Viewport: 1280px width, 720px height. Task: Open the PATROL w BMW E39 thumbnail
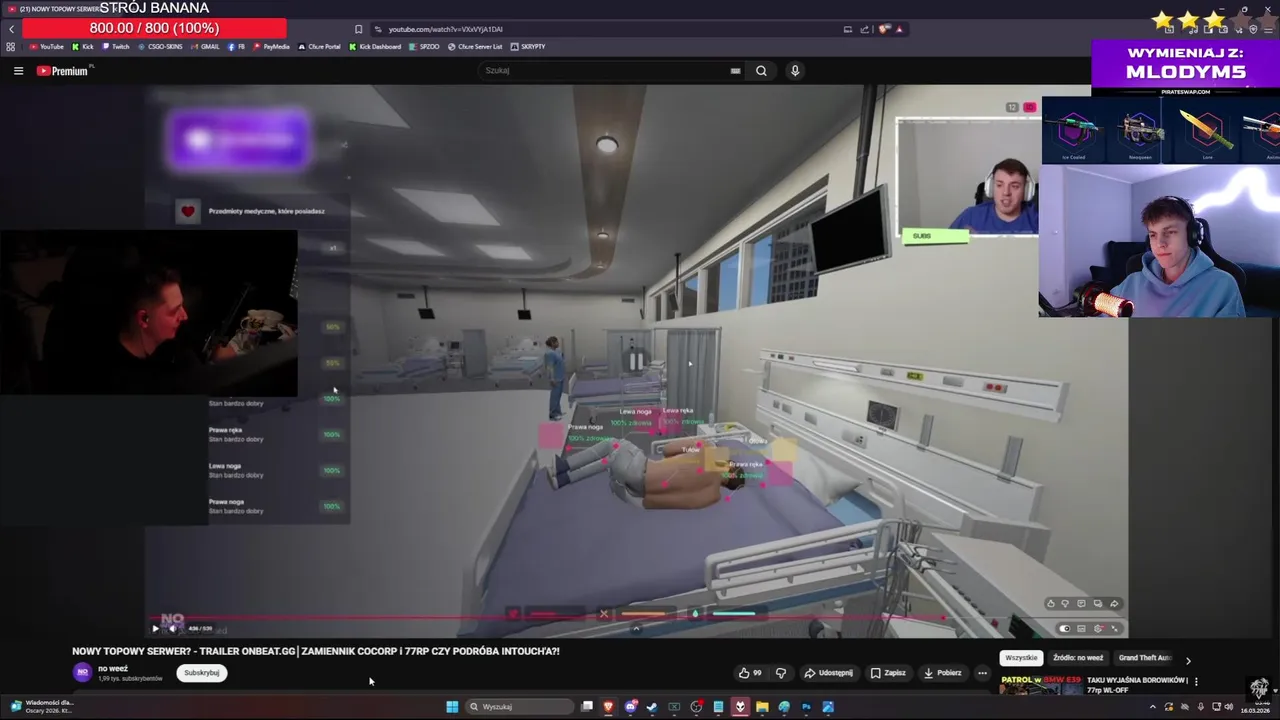coord(1040,685)
